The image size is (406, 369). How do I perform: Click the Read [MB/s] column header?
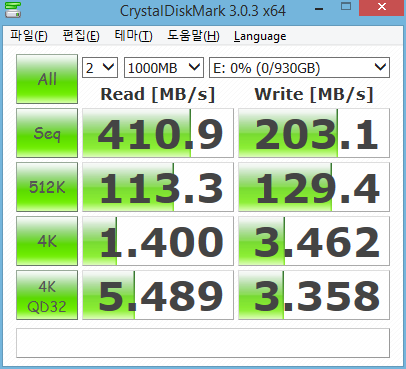[158, 94]
